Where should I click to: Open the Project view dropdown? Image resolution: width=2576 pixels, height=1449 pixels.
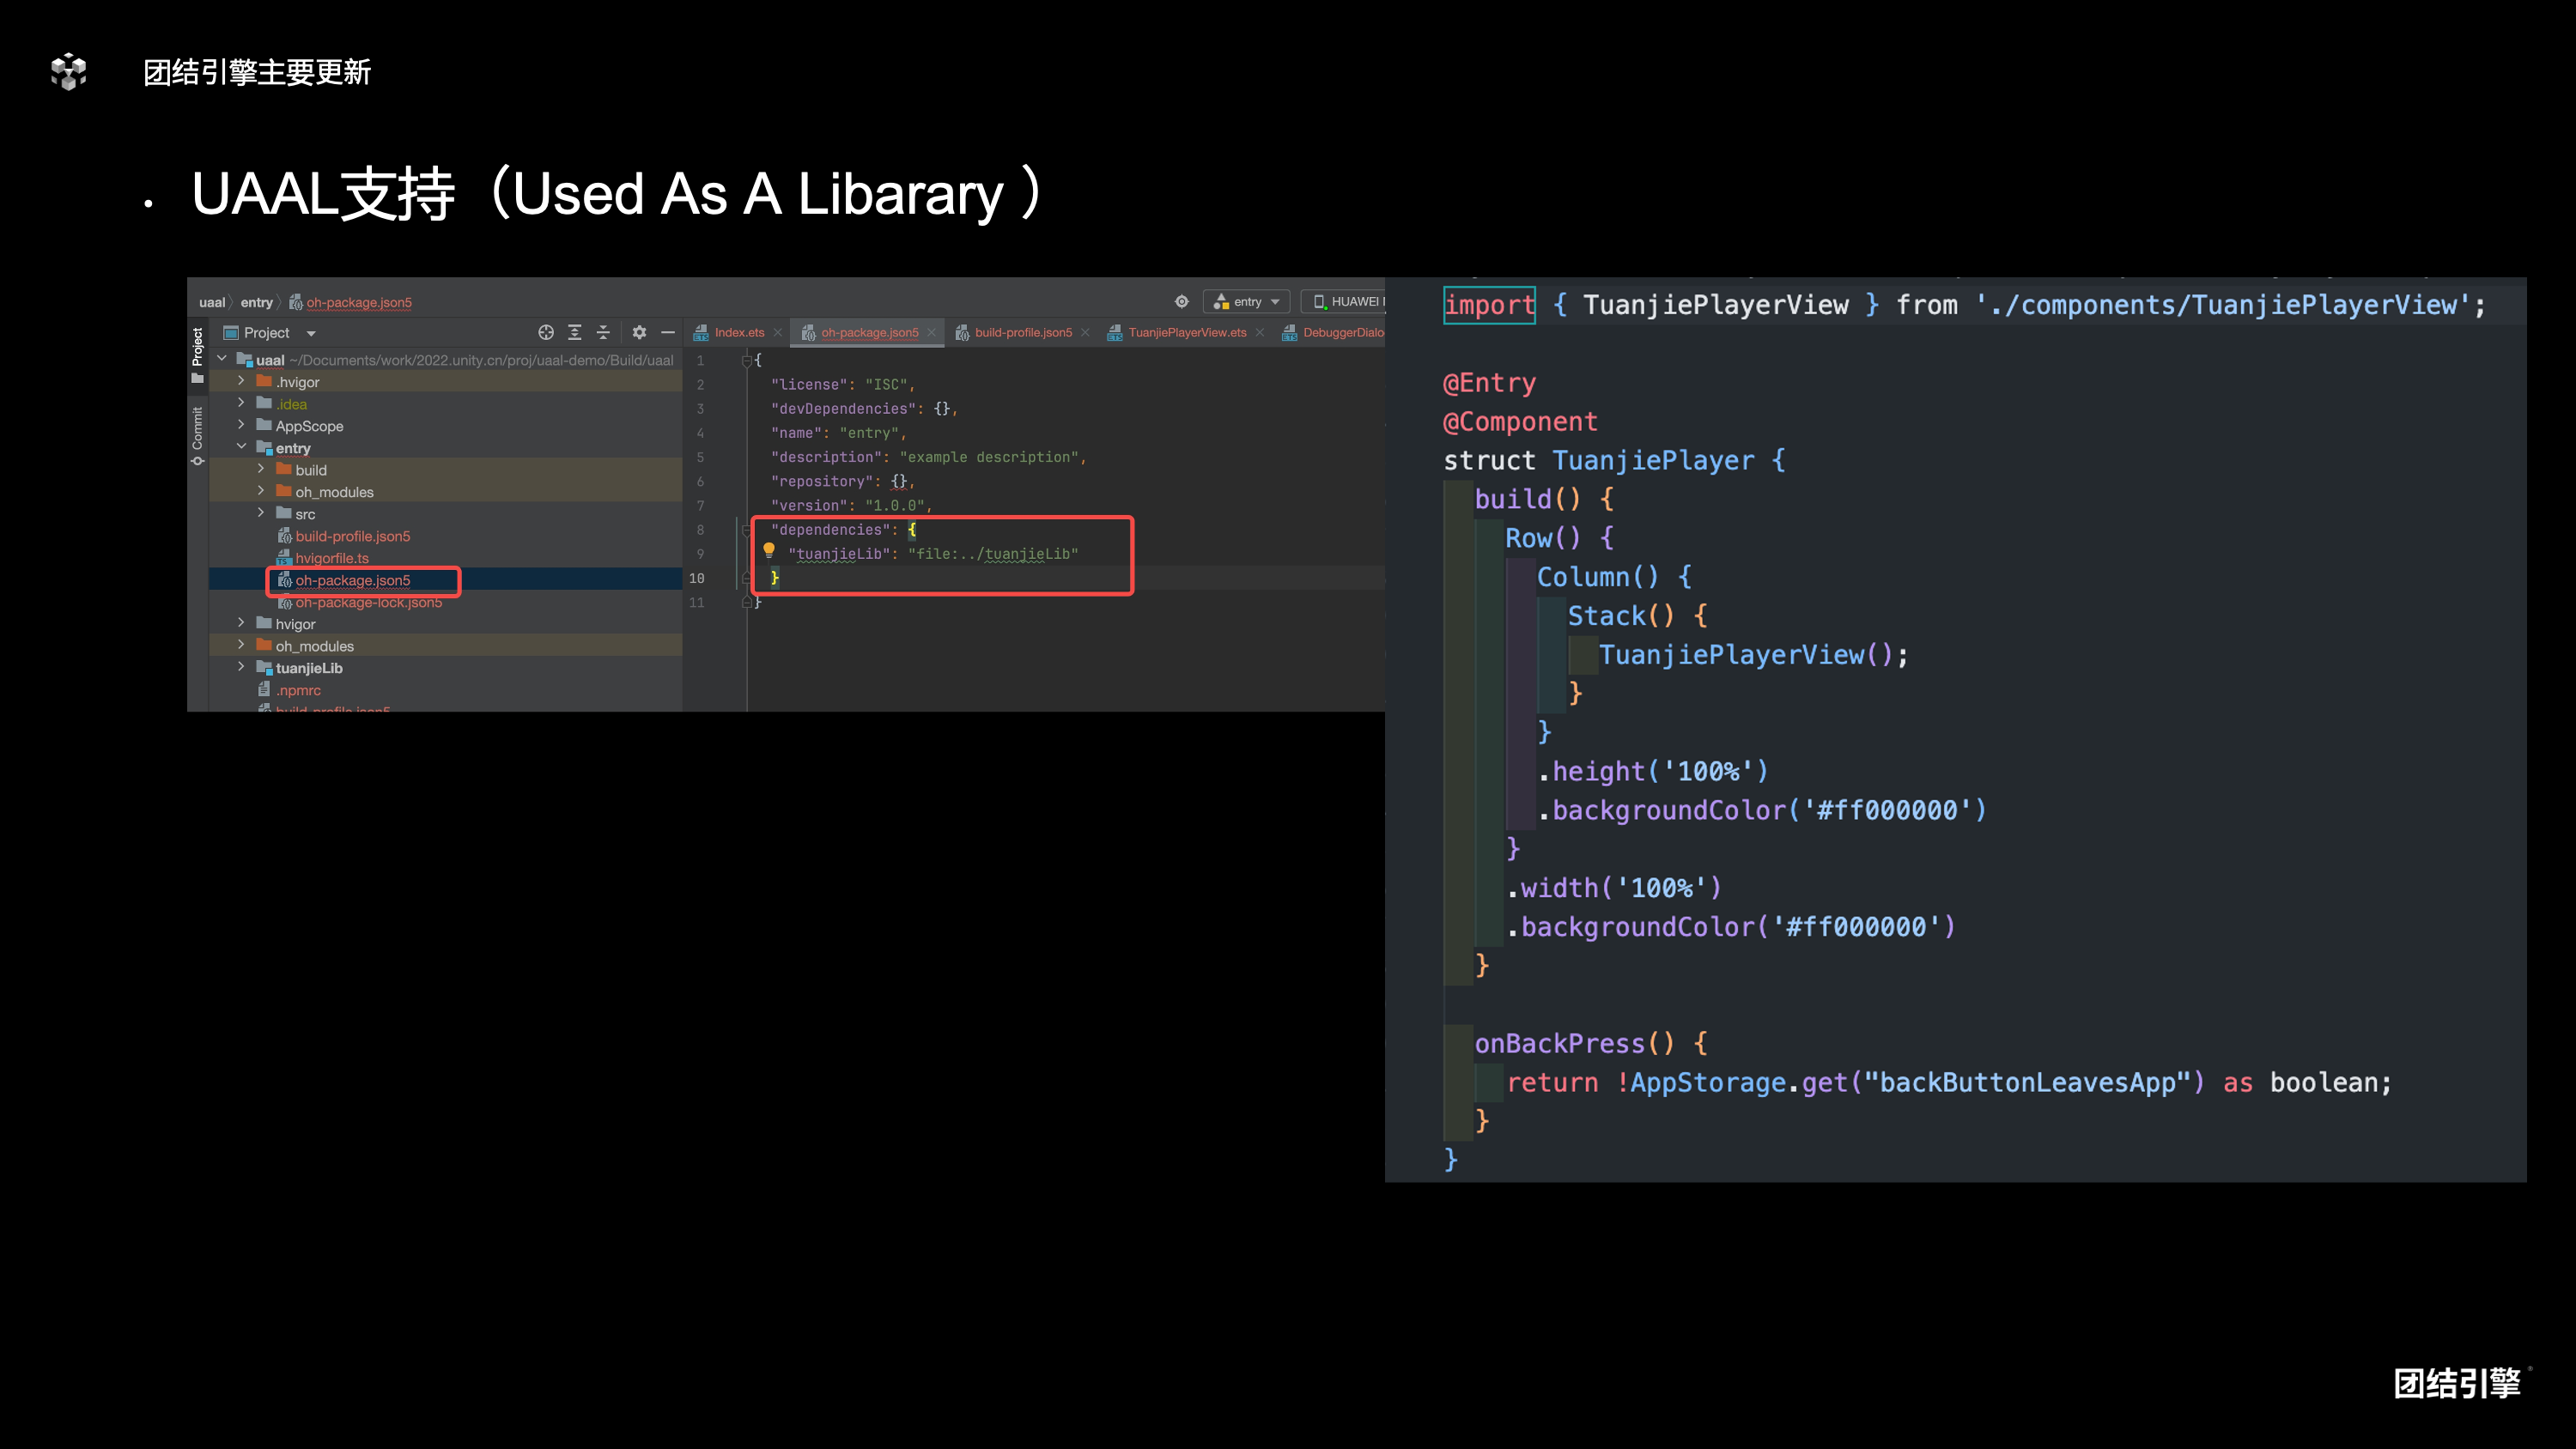311,333
